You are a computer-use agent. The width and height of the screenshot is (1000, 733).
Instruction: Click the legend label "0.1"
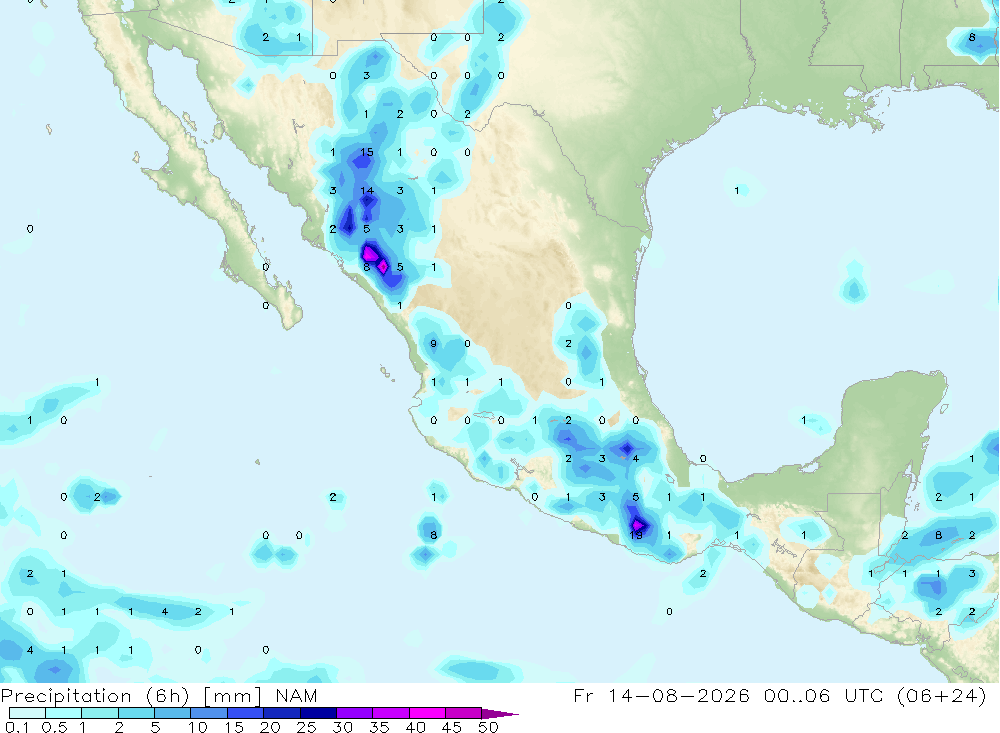coord(17,727)
